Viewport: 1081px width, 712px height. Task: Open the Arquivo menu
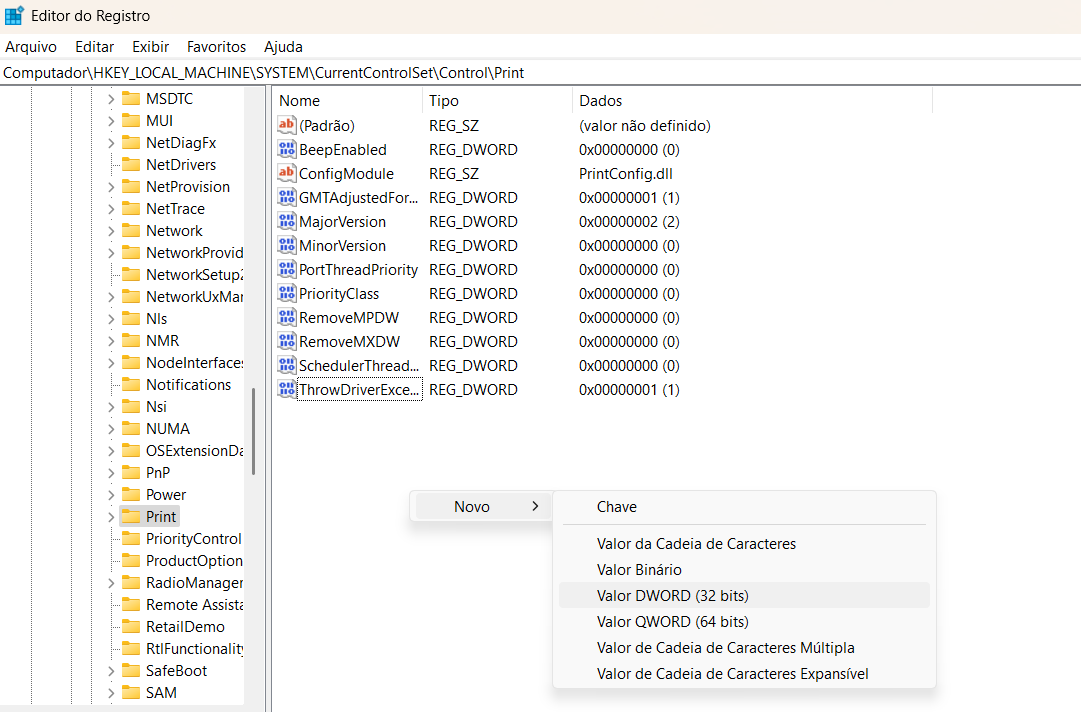(31, 47)
